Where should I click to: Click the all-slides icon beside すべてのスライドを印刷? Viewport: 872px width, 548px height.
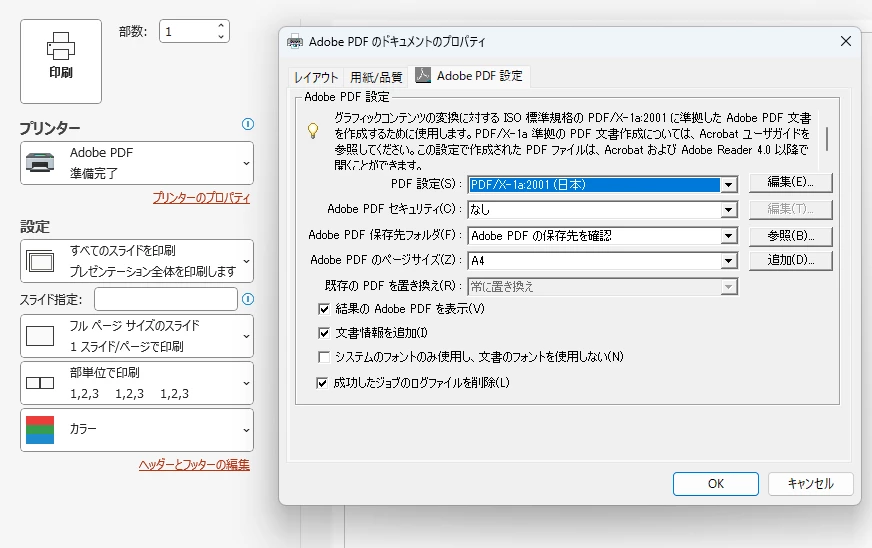tap(40, 261)
